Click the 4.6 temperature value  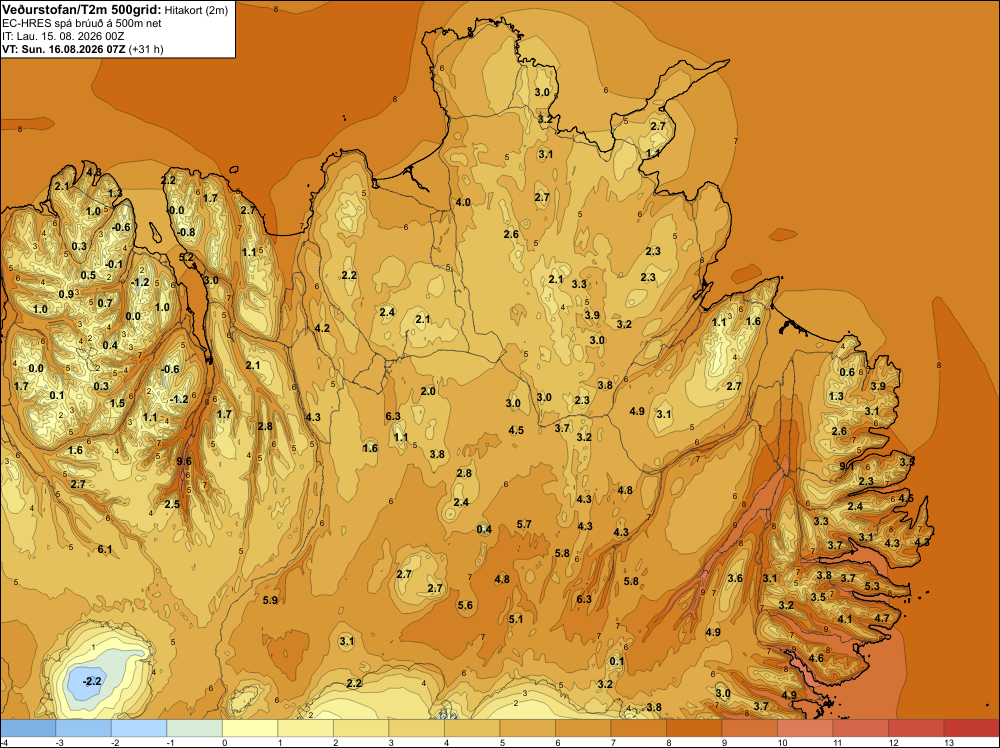point(816,658)
